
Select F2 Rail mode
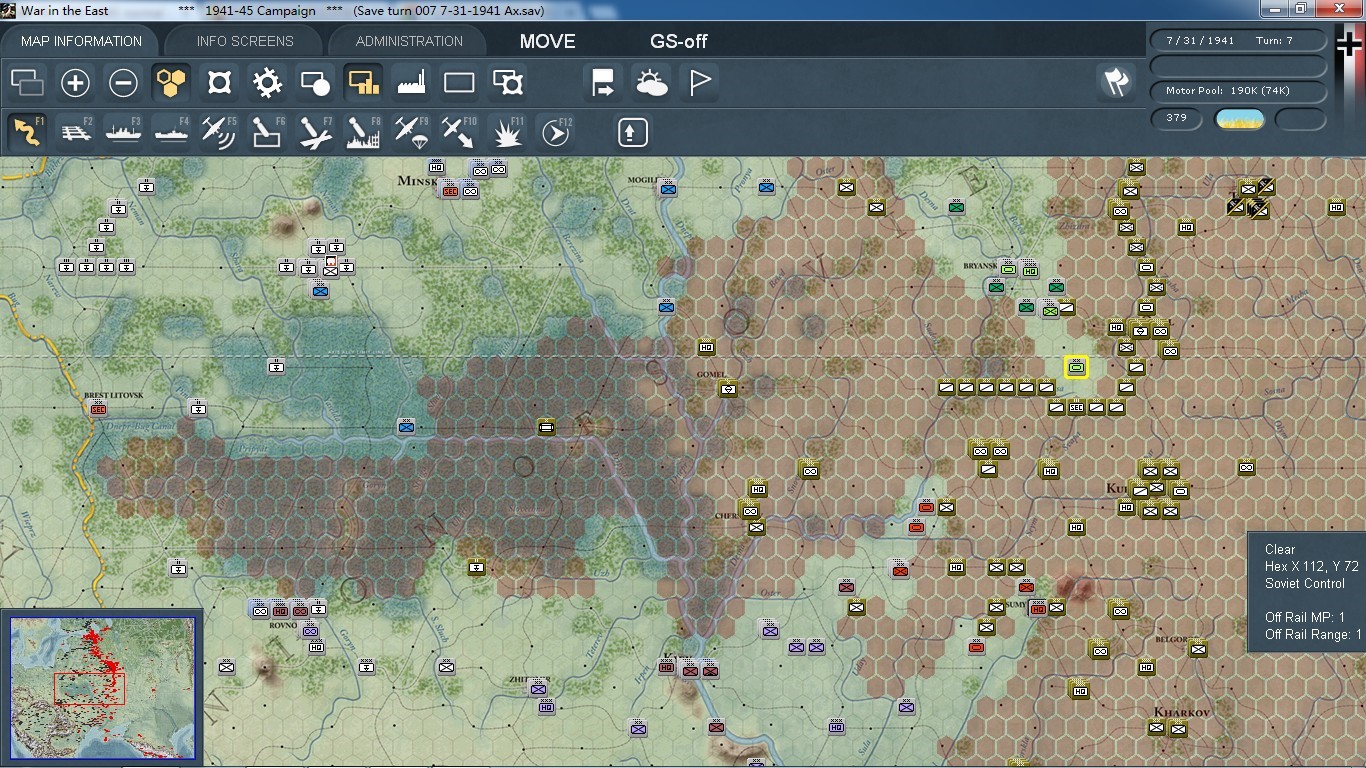point(75,132)
